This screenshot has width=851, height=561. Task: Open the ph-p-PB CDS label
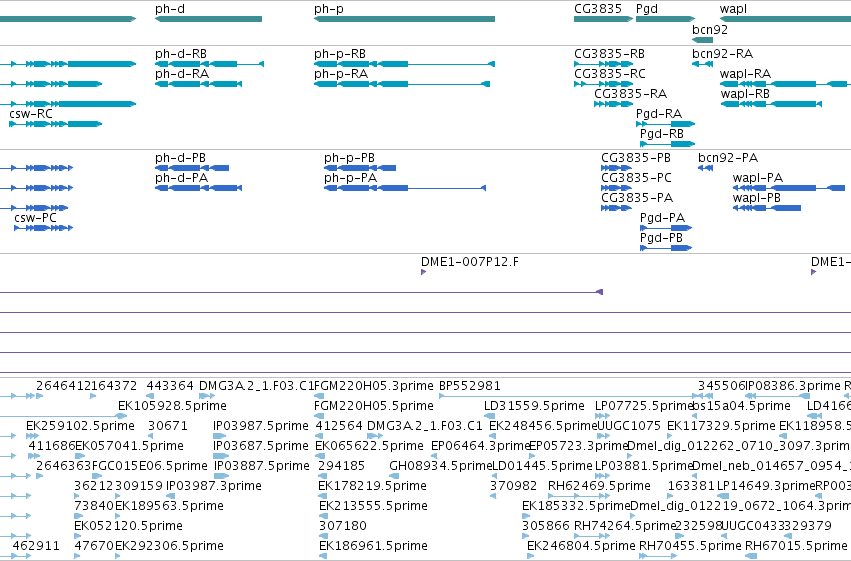click(350, 158)
